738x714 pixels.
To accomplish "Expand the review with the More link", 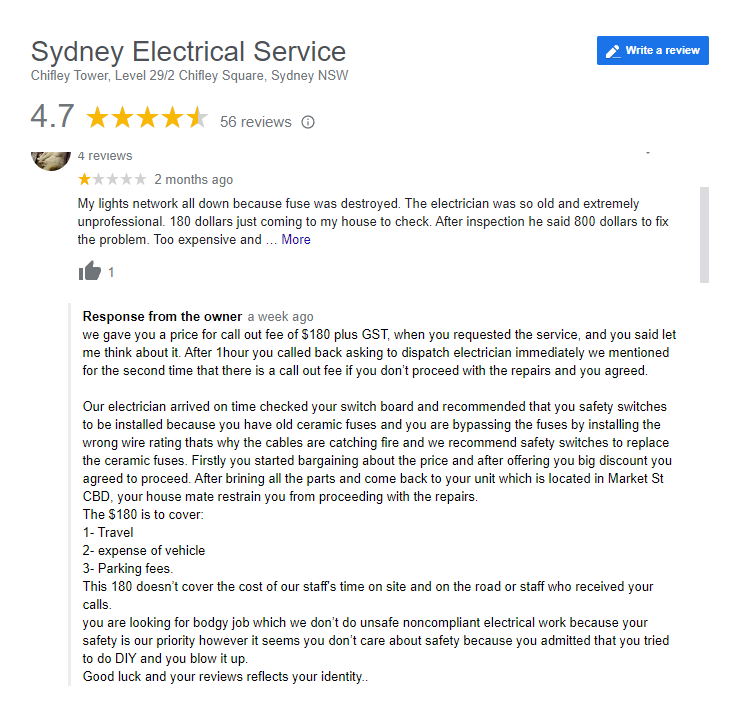I will click(296, 240).
